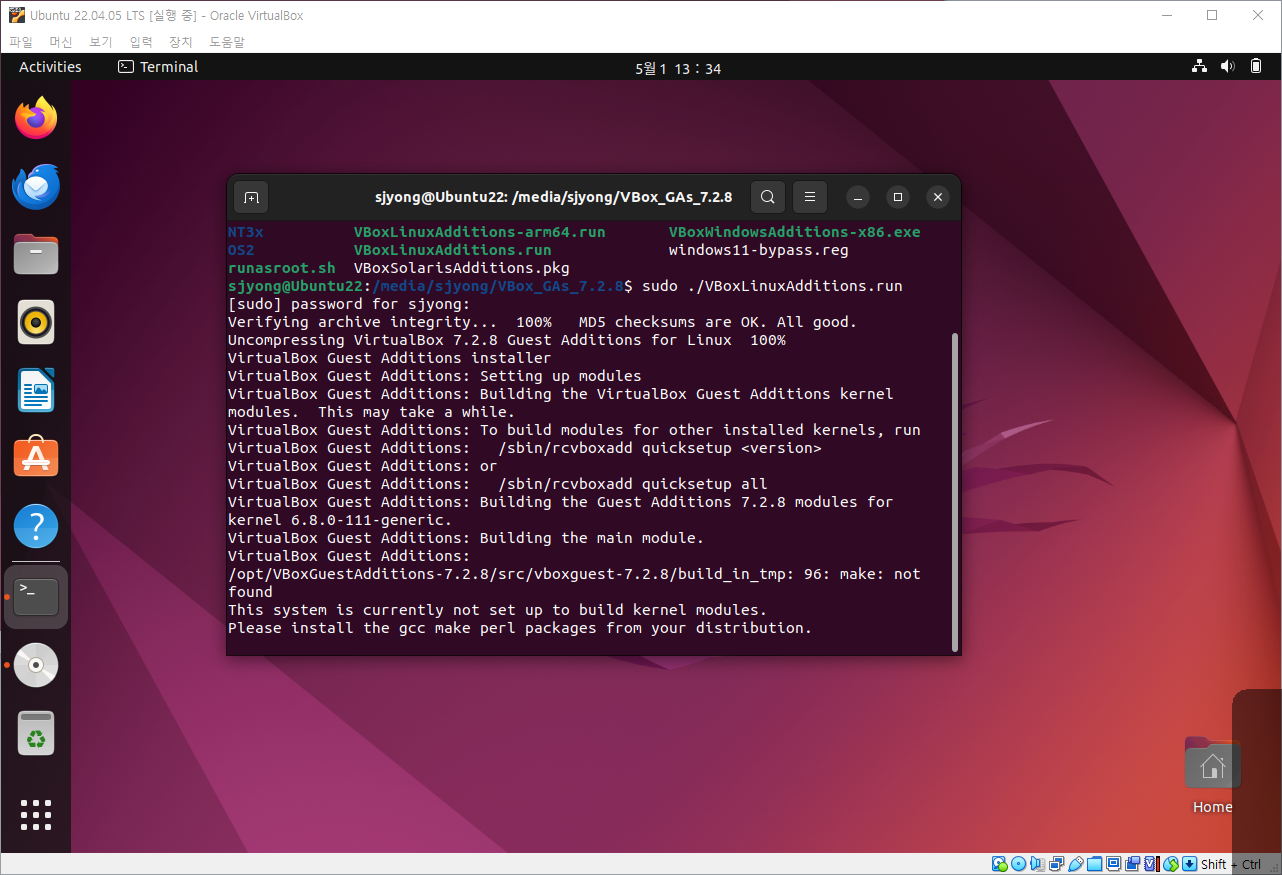Screen dimensions: 1282x875
Task: Click VirtualBox recording status icon
Action: click(x=1133, y=864)
